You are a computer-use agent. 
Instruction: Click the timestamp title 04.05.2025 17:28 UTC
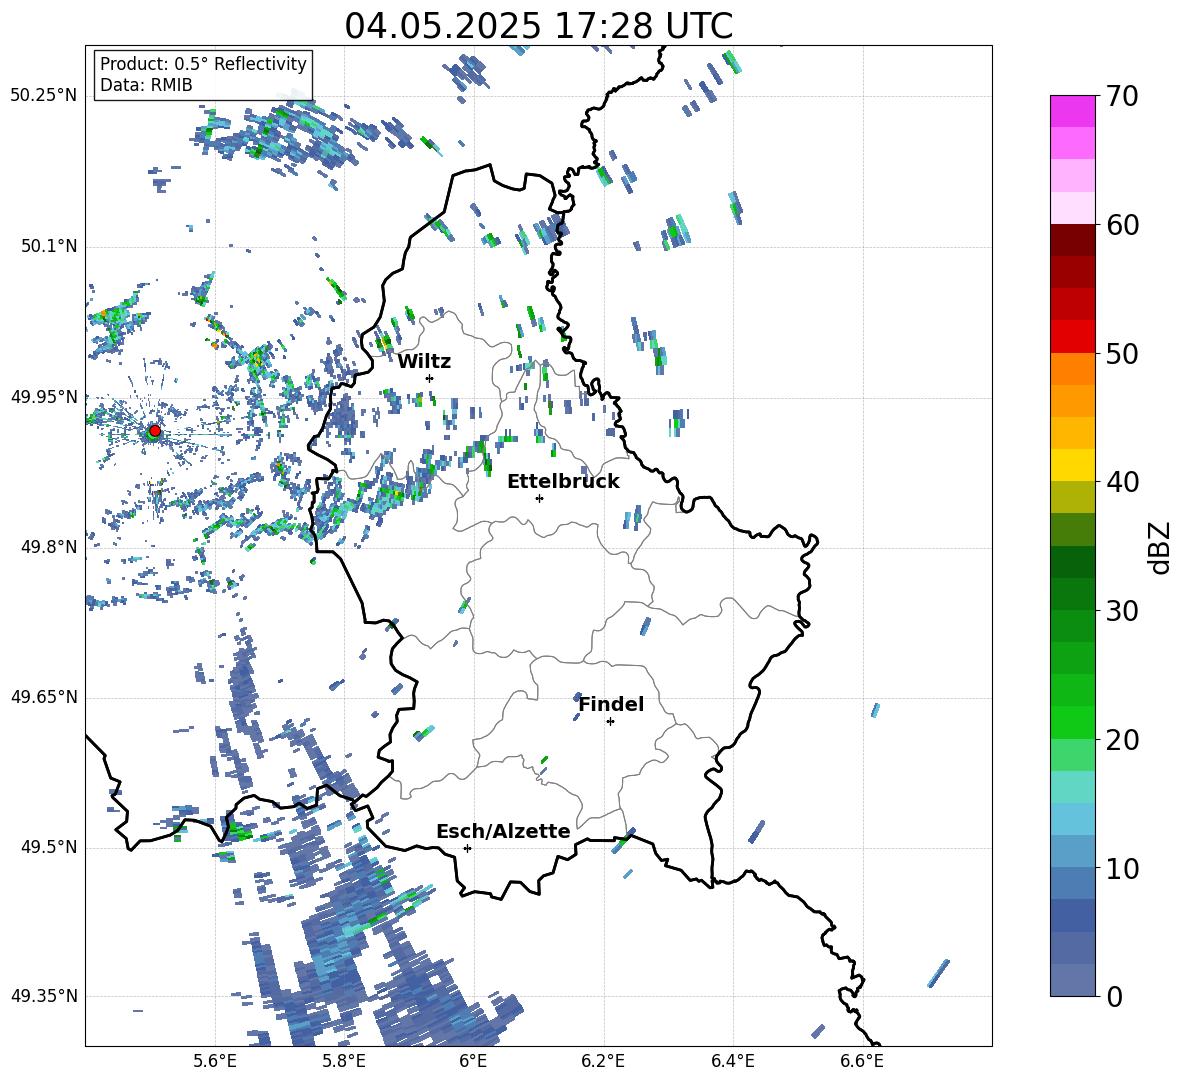(539, 26)
